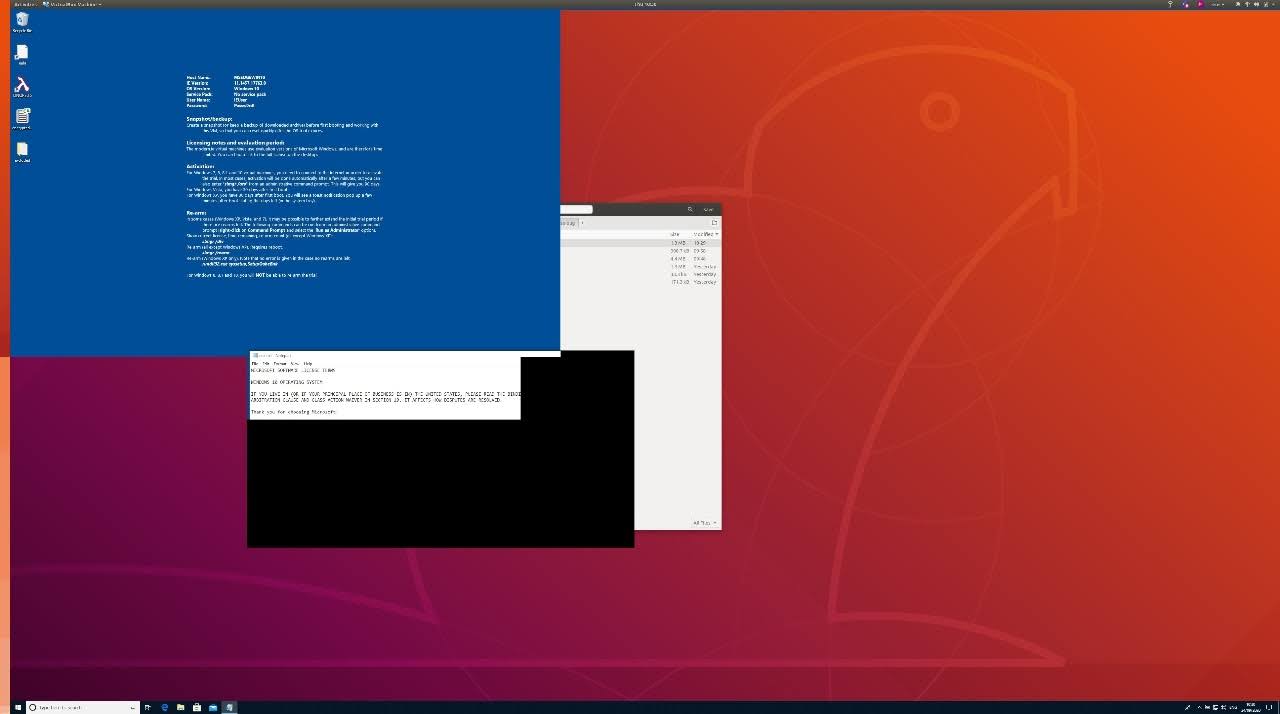
Task: Select the 200.7 kB file row
Action: pyautogui.click(x=640, y=251)
